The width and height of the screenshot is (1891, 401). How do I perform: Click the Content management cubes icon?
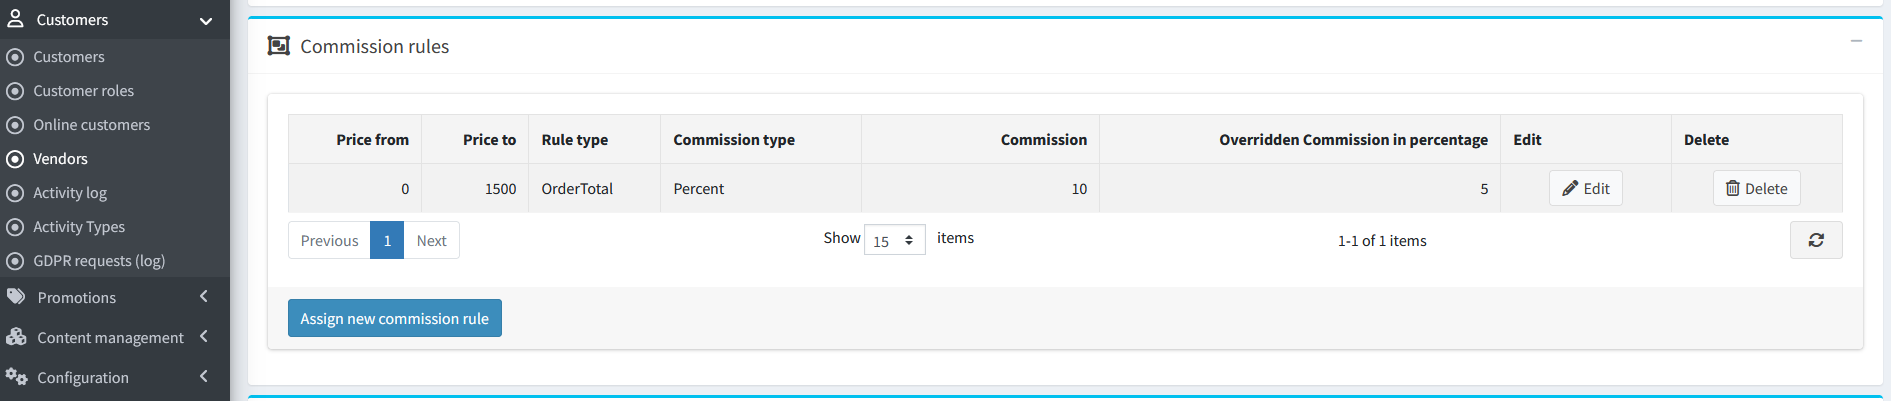(x=16, y=337)
